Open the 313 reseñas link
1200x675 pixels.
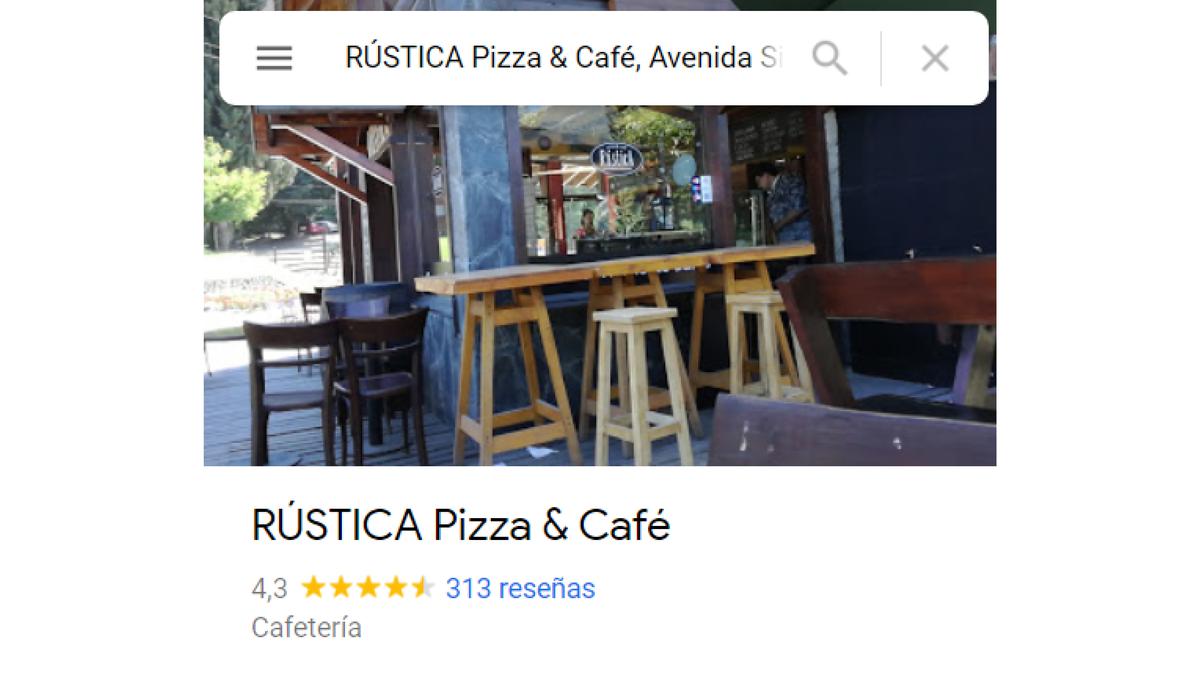pyautogui.click(x=520, y=588)
